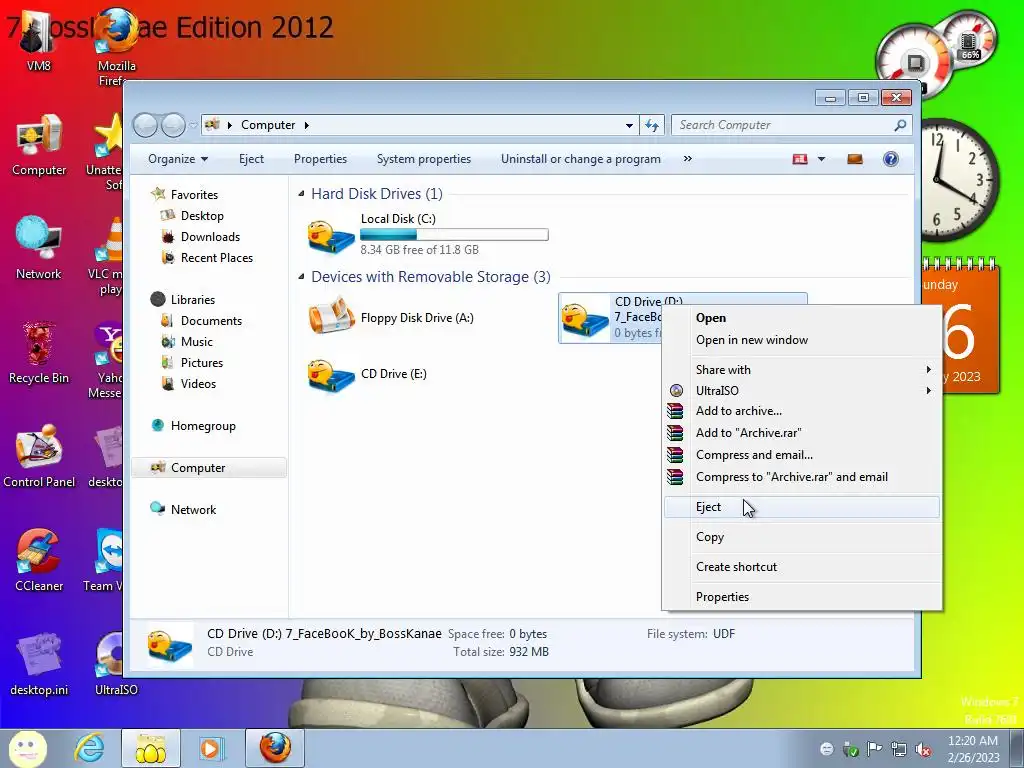
Task: Choose Add to "Archive.rar" option
Action: pos(802,432)
